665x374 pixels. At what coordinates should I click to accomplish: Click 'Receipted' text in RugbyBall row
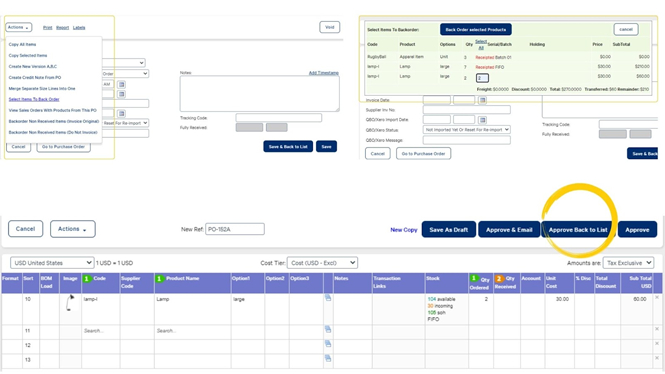[x=484, y=57]
